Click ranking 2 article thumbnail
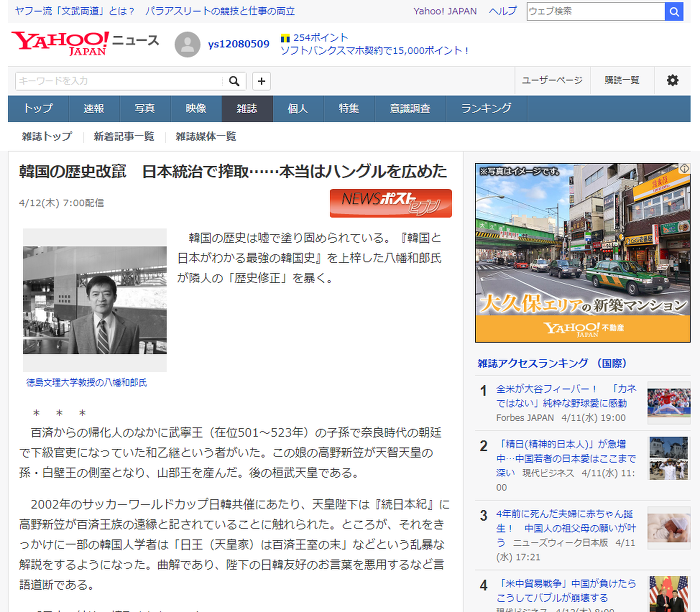Viewport: 700px width, 612px height. (669, 458)
